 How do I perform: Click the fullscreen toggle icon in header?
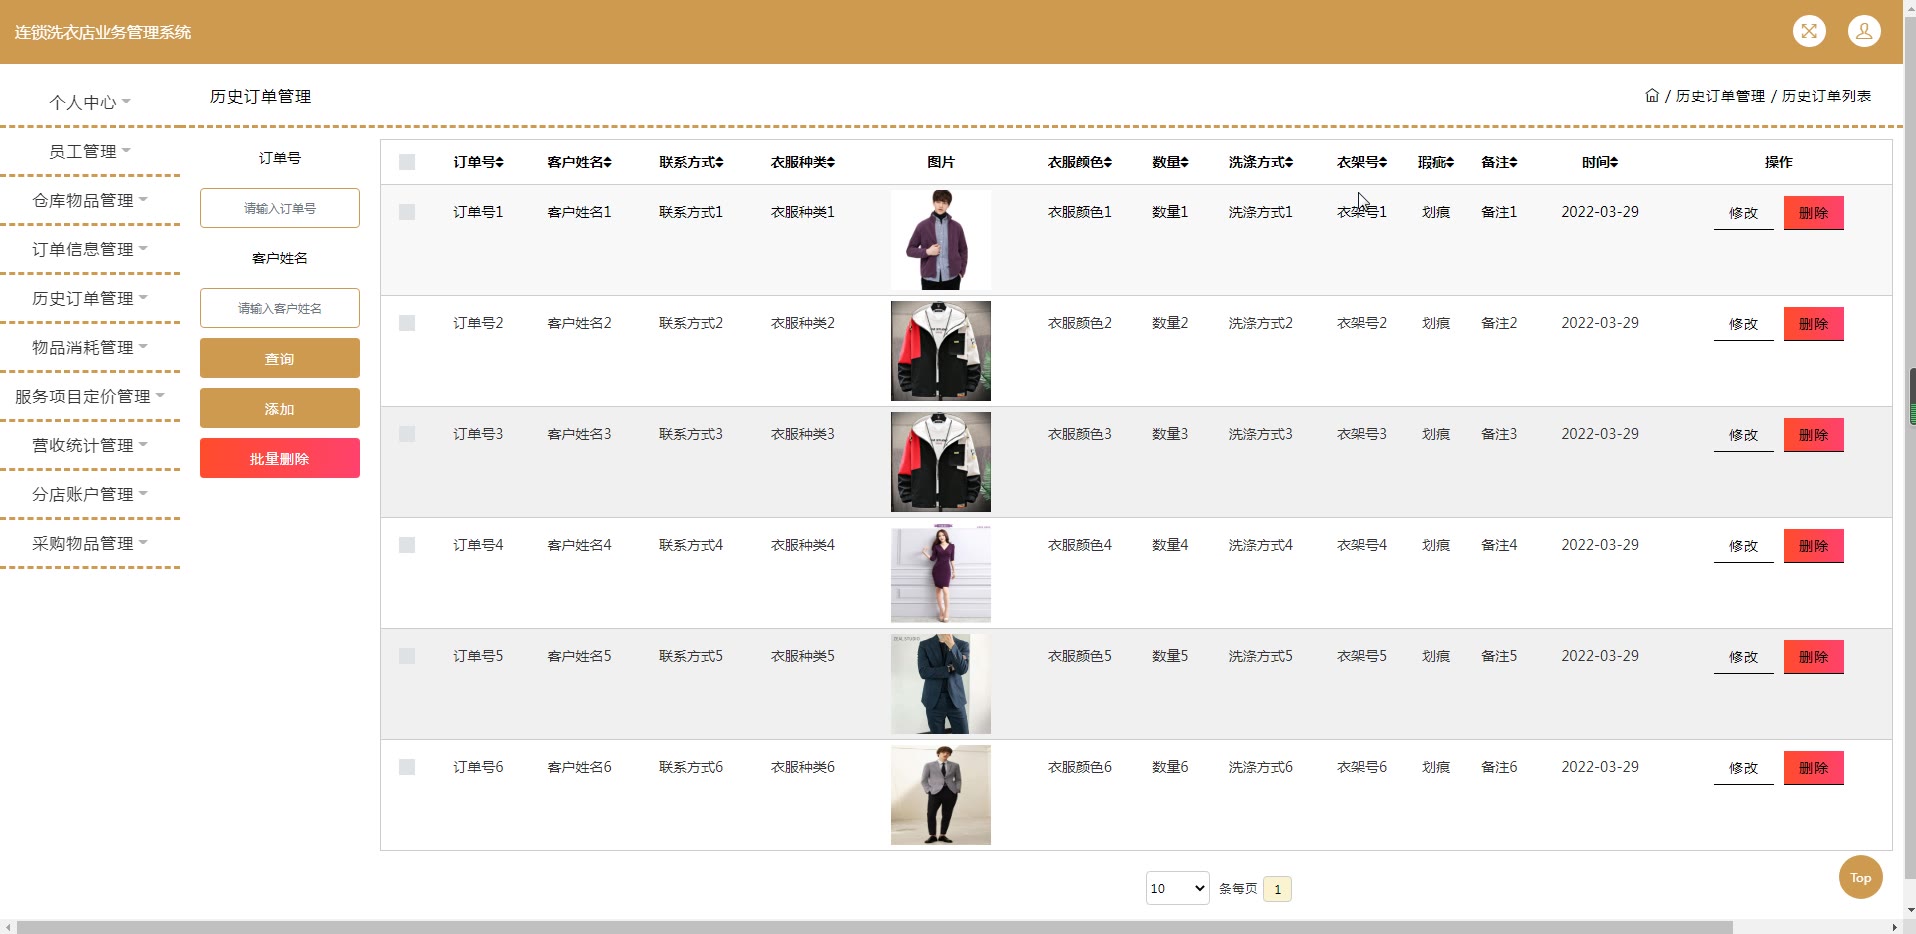(x=1808, y=31)
